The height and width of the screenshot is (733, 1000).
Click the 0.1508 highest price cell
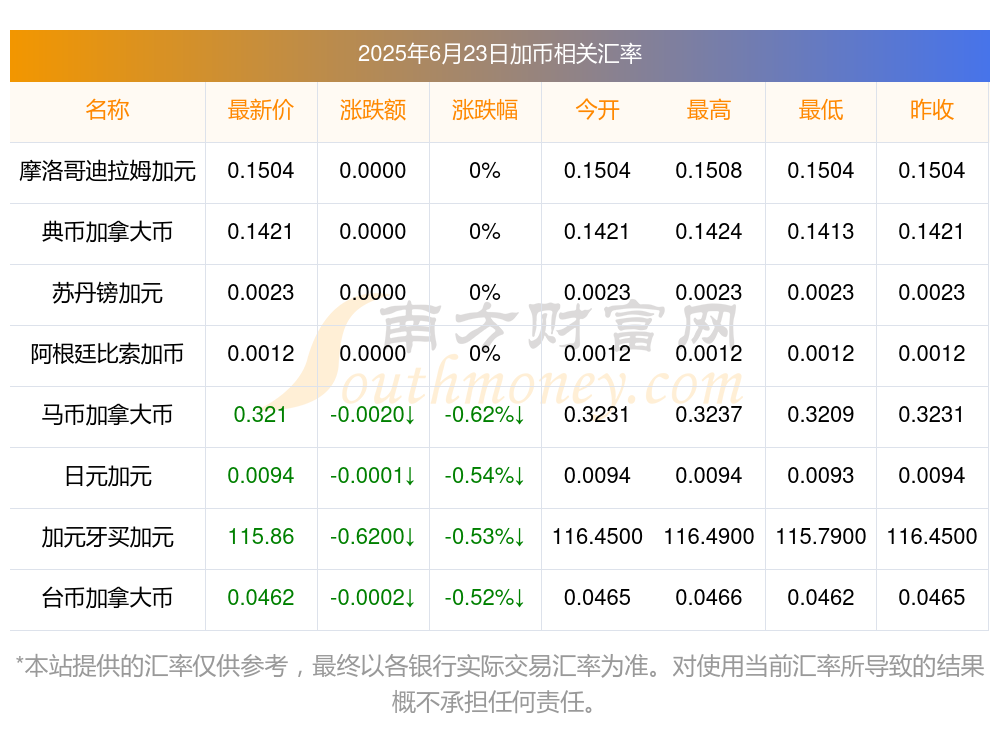pyautogui.click(x=709, y=170)
